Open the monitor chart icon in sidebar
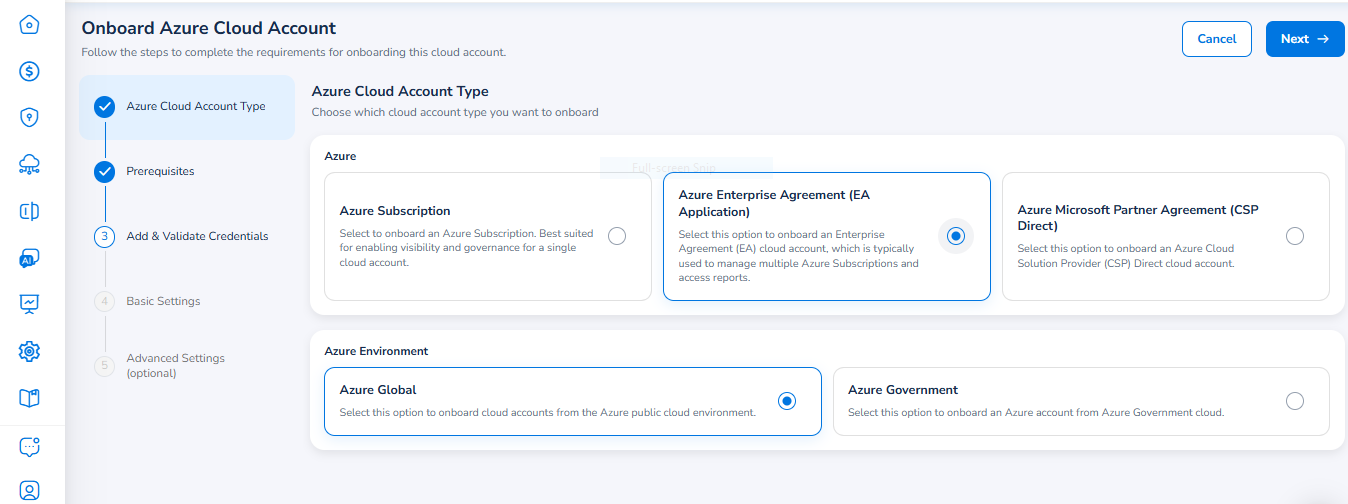 (x=30, y=304)
